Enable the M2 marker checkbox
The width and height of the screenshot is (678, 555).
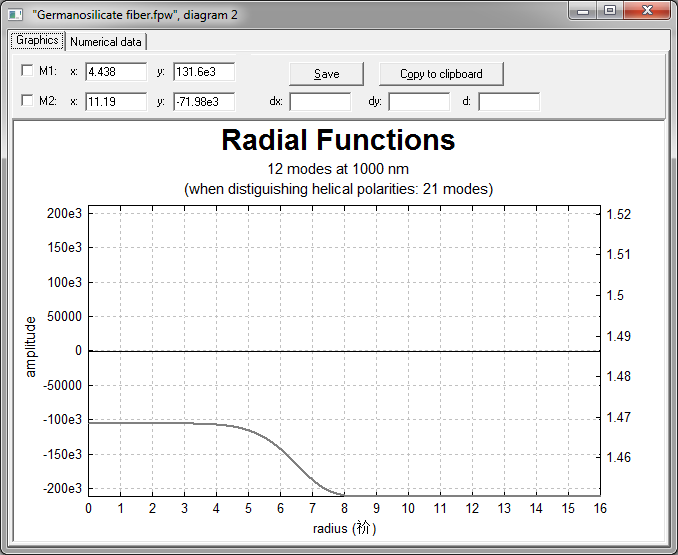point(27,101)
